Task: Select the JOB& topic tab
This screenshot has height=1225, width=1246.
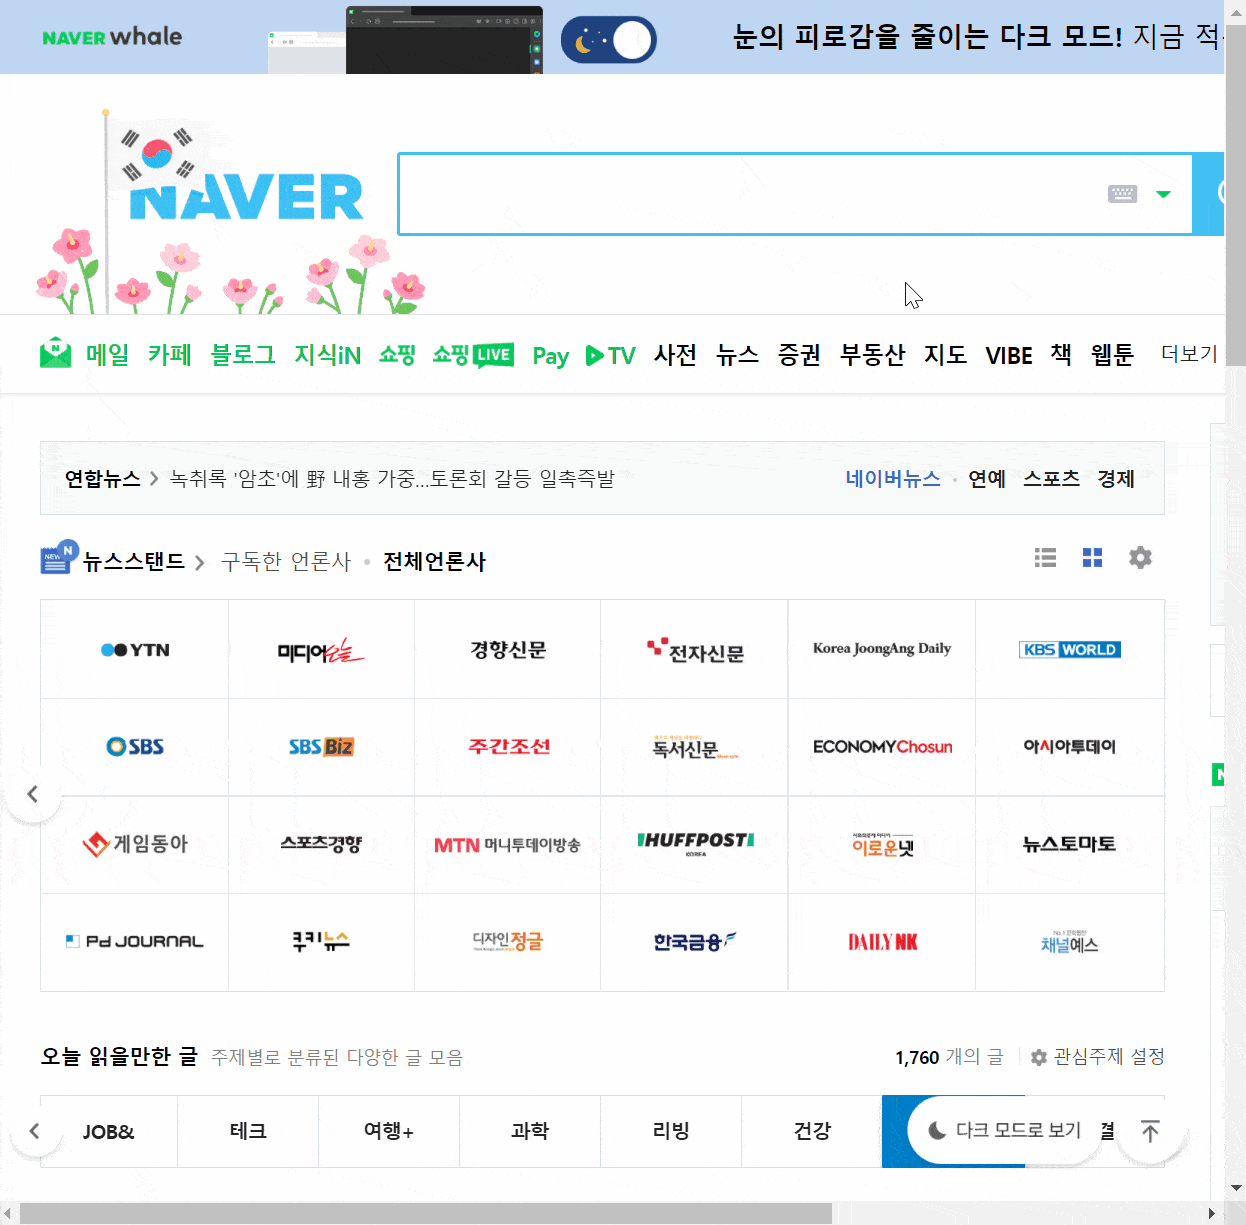Action: tap(108, 1131)
